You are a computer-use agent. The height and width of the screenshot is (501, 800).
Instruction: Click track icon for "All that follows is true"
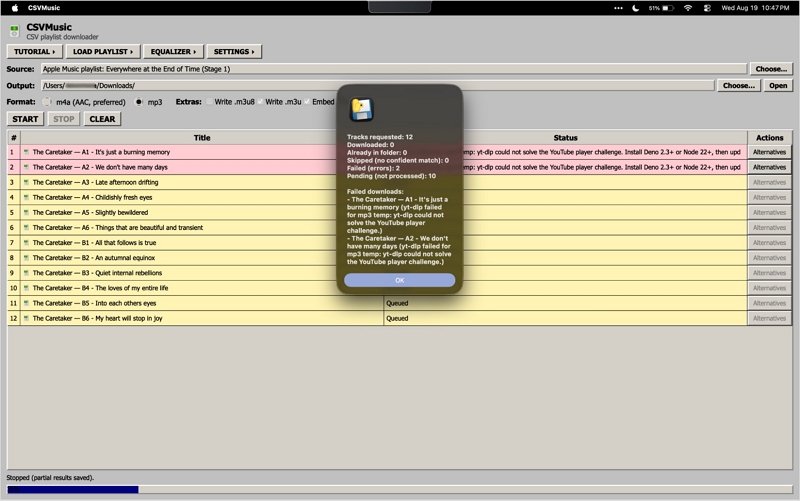pyautogui.click(x=26, y=242)
